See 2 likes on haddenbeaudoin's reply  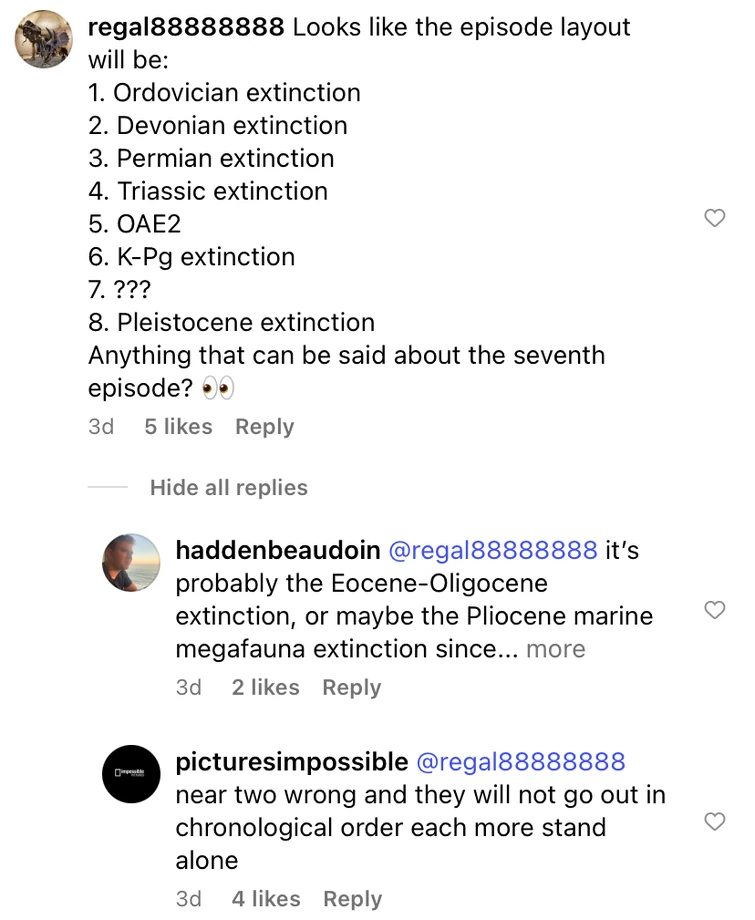pos(265,688)
